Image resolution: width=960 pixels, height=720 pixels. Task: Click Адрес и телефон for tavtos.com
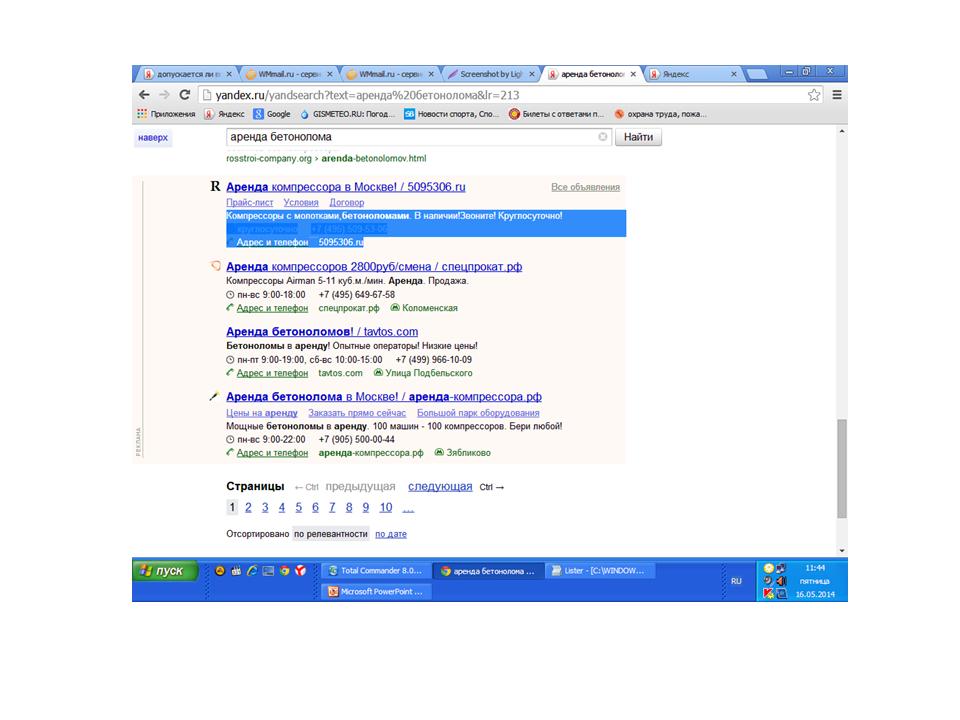click(272, 373)
